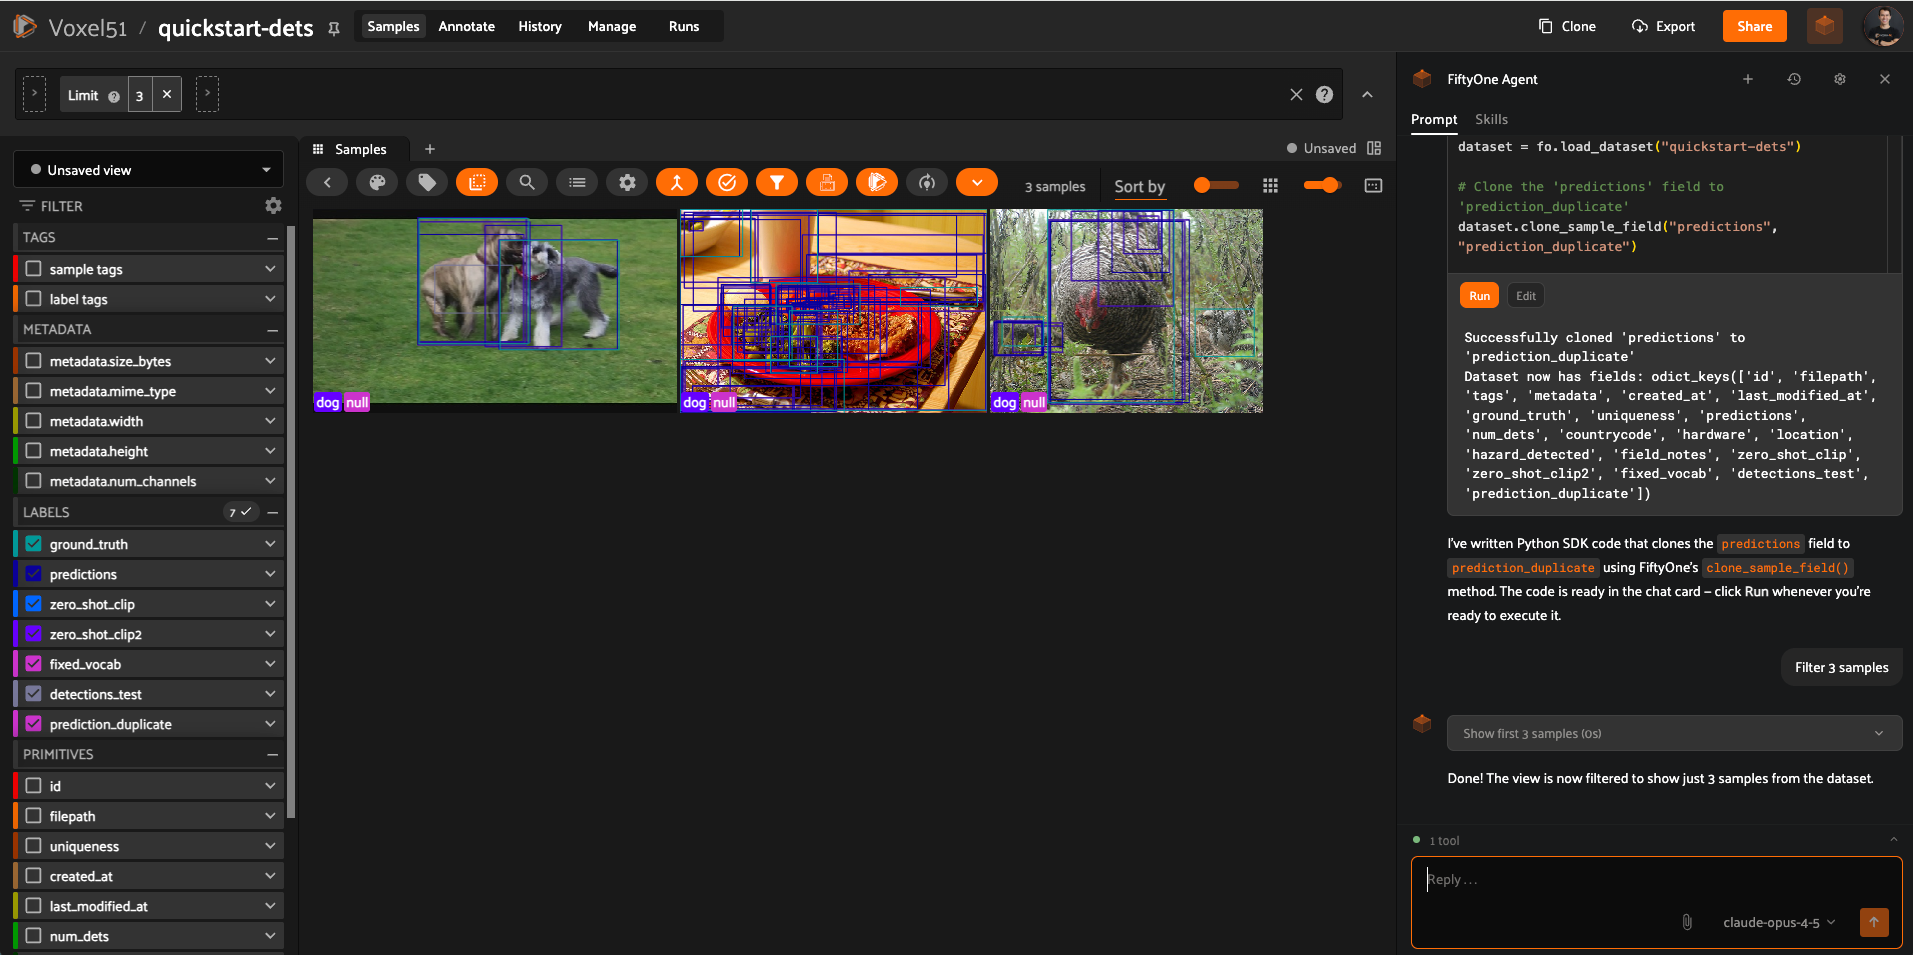The height and width of the screenshot is (955, 1913).
Task: Expand Show first 3 samples card
Action: coord(1674,733)
